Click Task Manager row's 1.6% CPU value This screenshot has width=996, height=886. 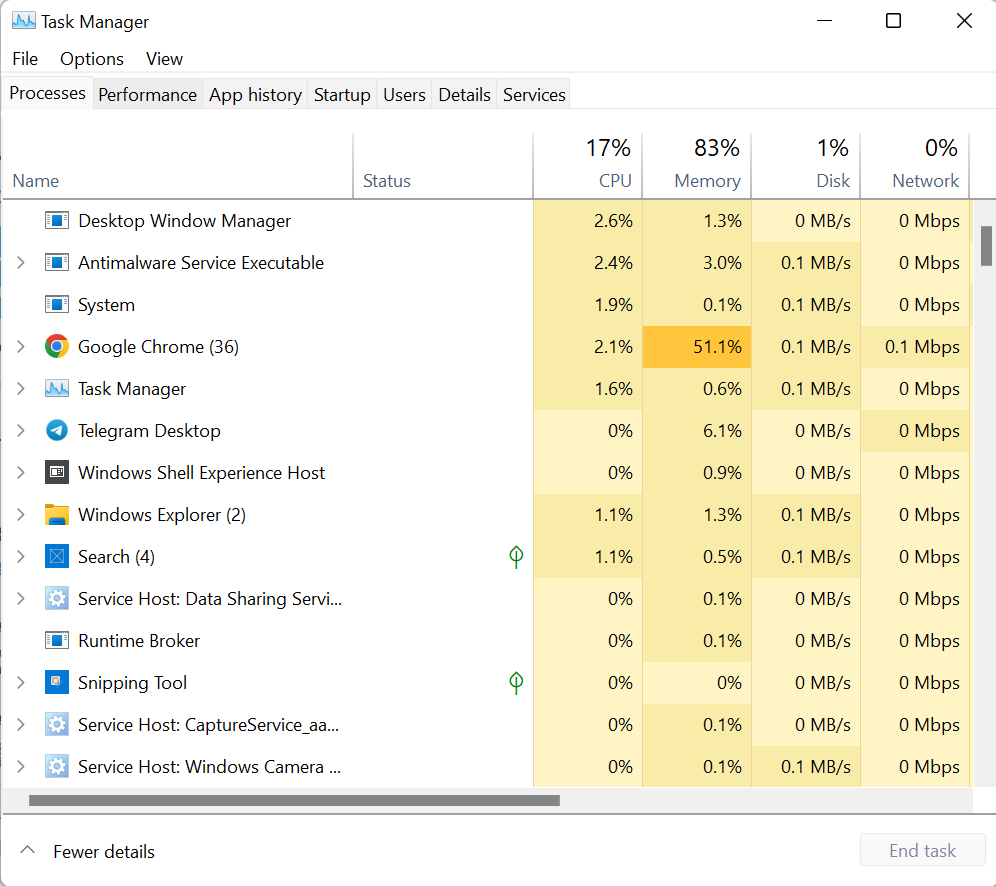click(613, 389)
